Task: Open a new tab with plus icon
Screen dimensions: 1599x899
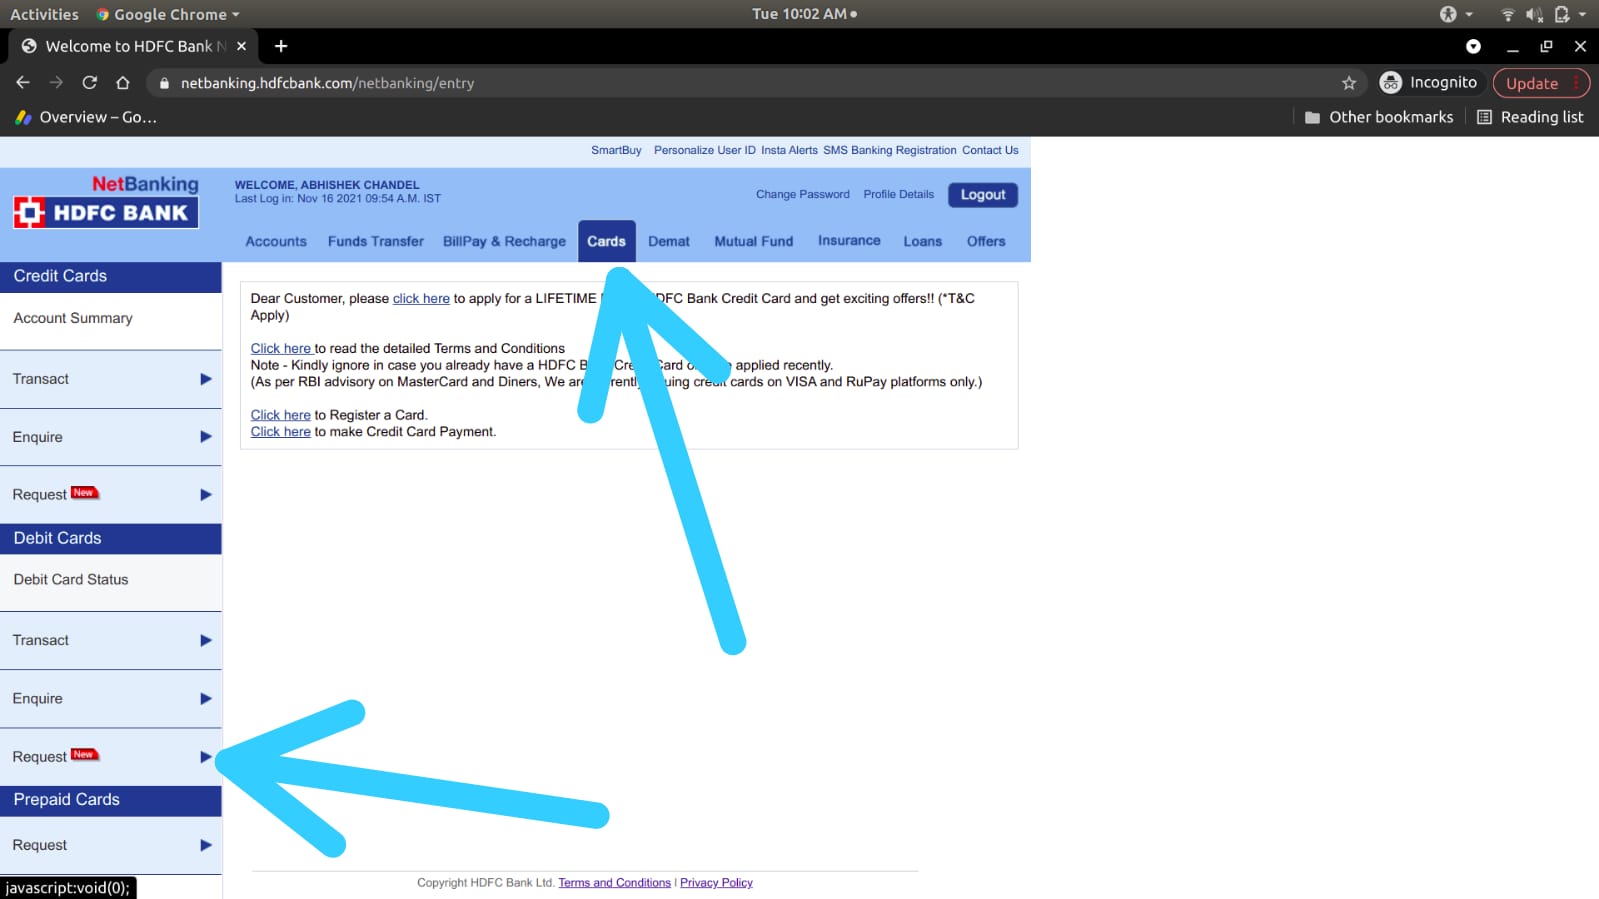Action: pos(281,46)
